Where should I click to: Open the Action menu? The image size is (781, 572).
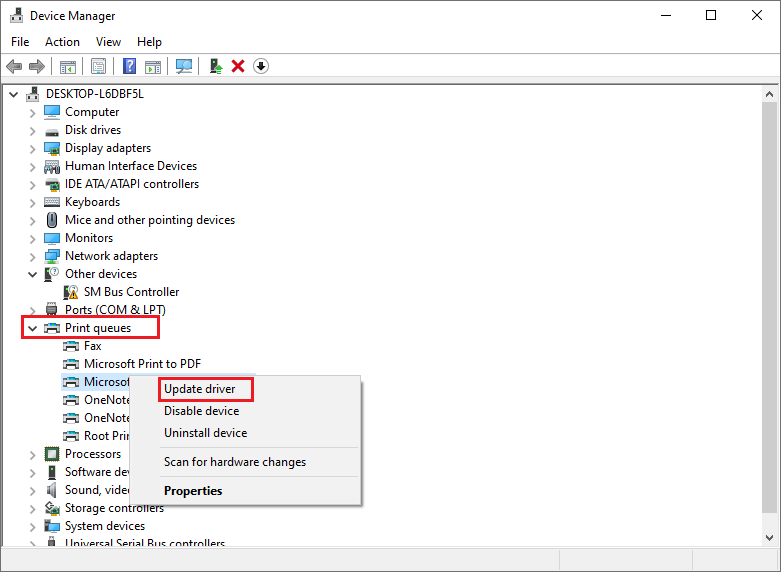click(62, 42)
